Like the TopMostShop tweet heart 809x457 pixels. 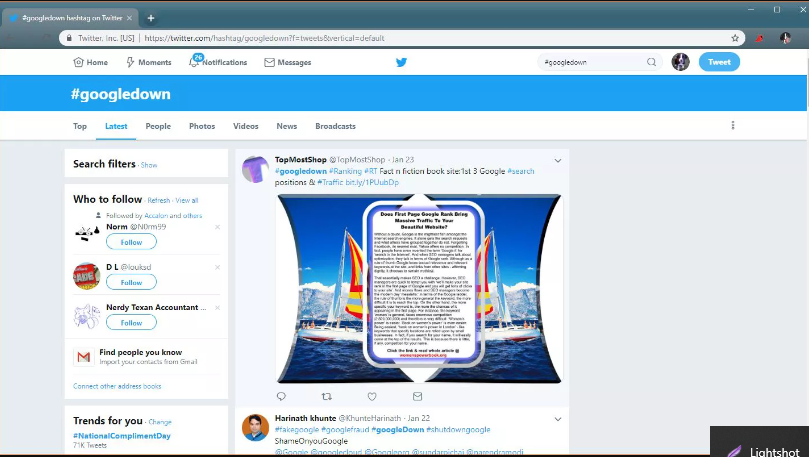click(x=372, y=396)
